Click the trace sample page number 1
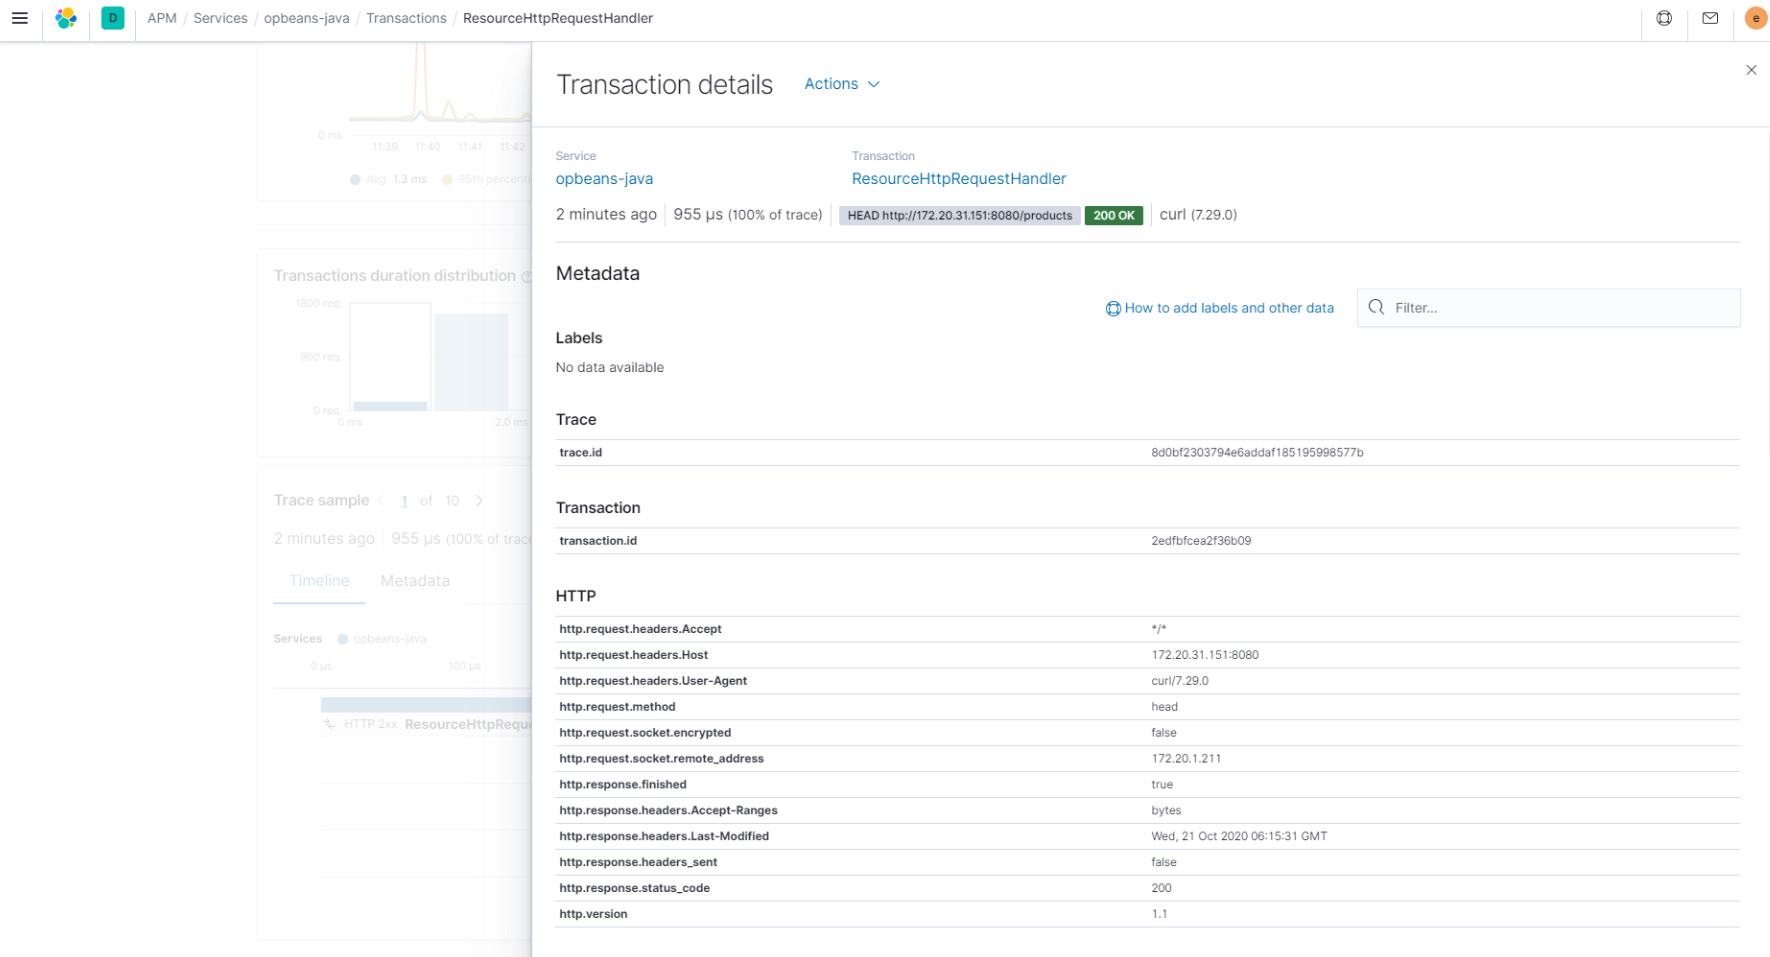 [x=404, y=501]
